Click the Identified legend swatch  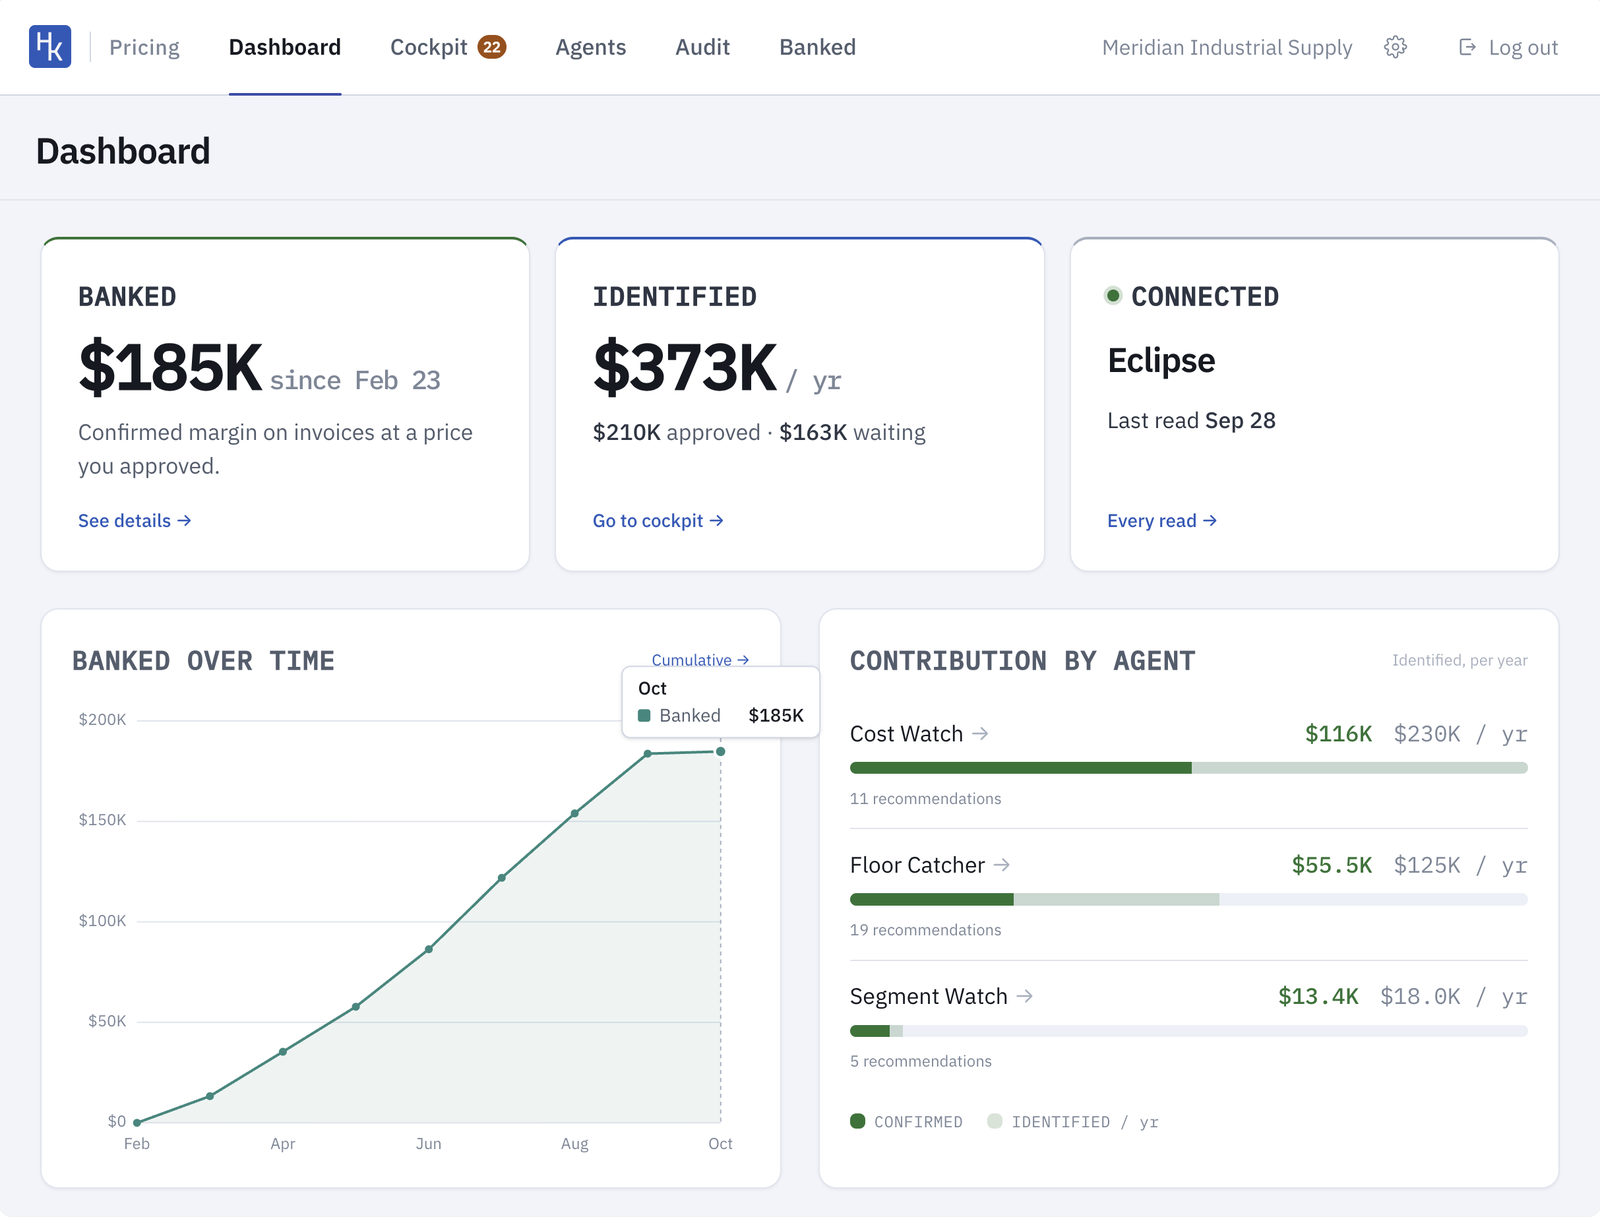coord(995,1121)
